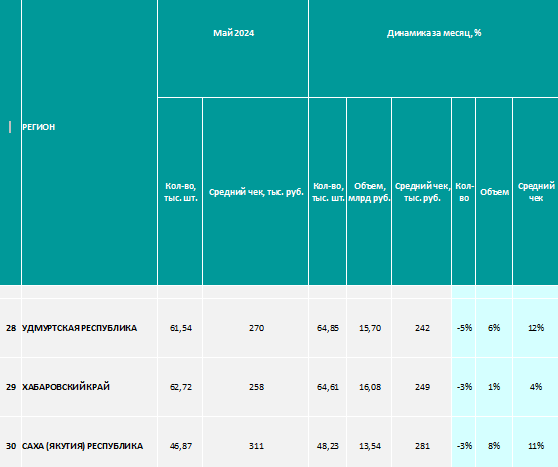Click the cell with value 311
558x467 pixels.
tap(256, 442)
